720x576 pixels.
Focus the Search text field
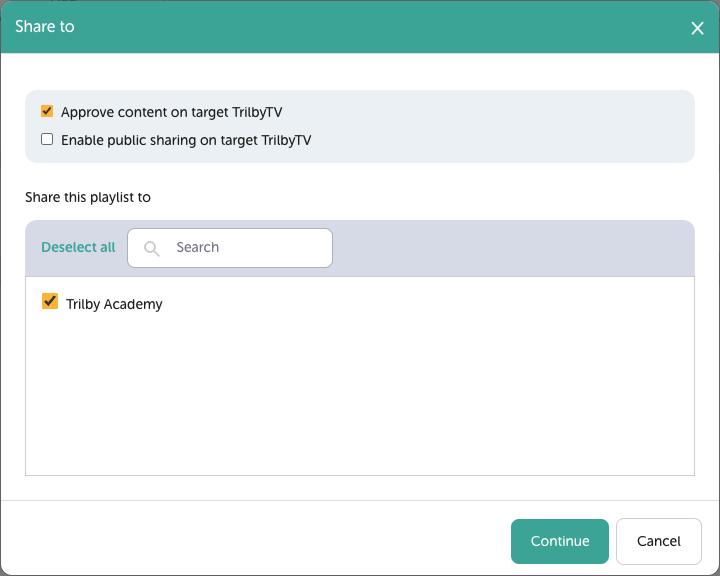tap(245, 248)
